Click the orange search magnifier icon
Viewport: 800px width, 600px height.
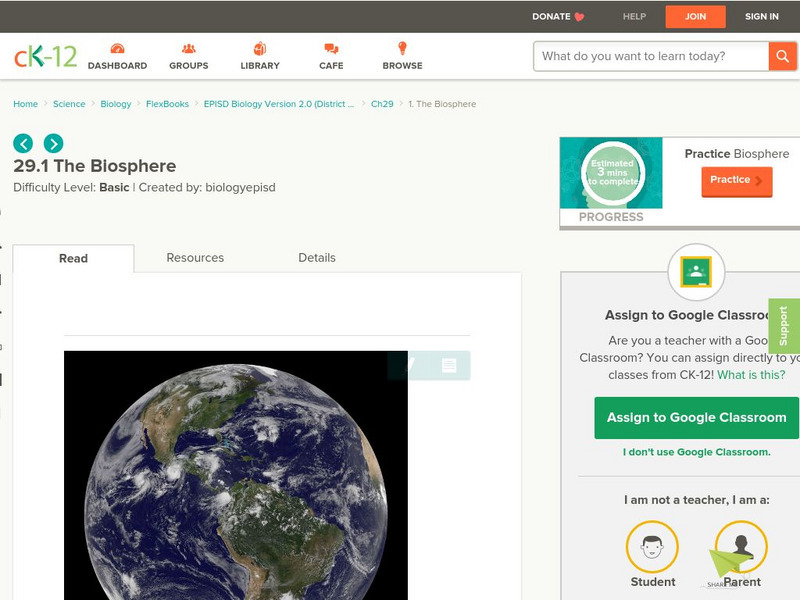pyautogui.click(x=781, y=56)
